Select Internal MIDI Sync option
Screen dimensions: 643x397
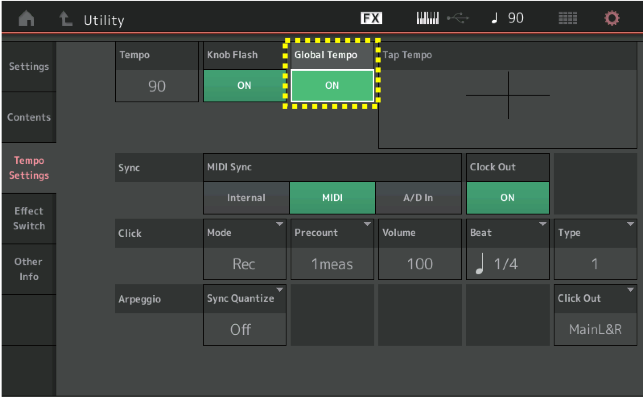pos(246,198)
